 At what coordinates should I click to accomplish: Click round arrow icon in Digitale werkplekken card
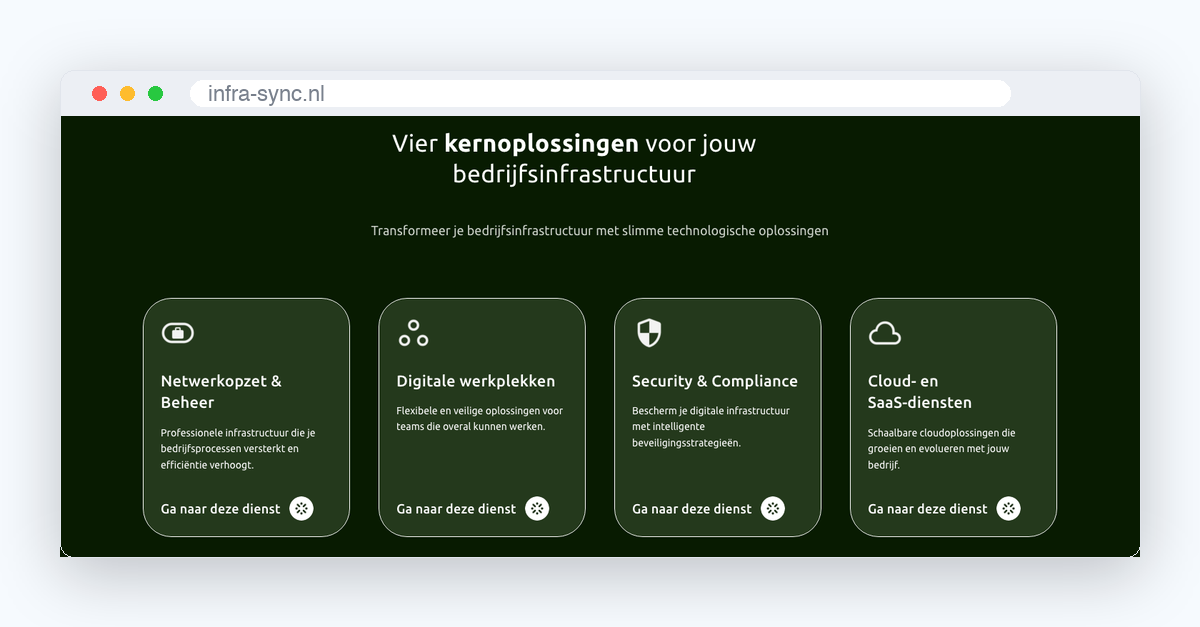point(538,508)
